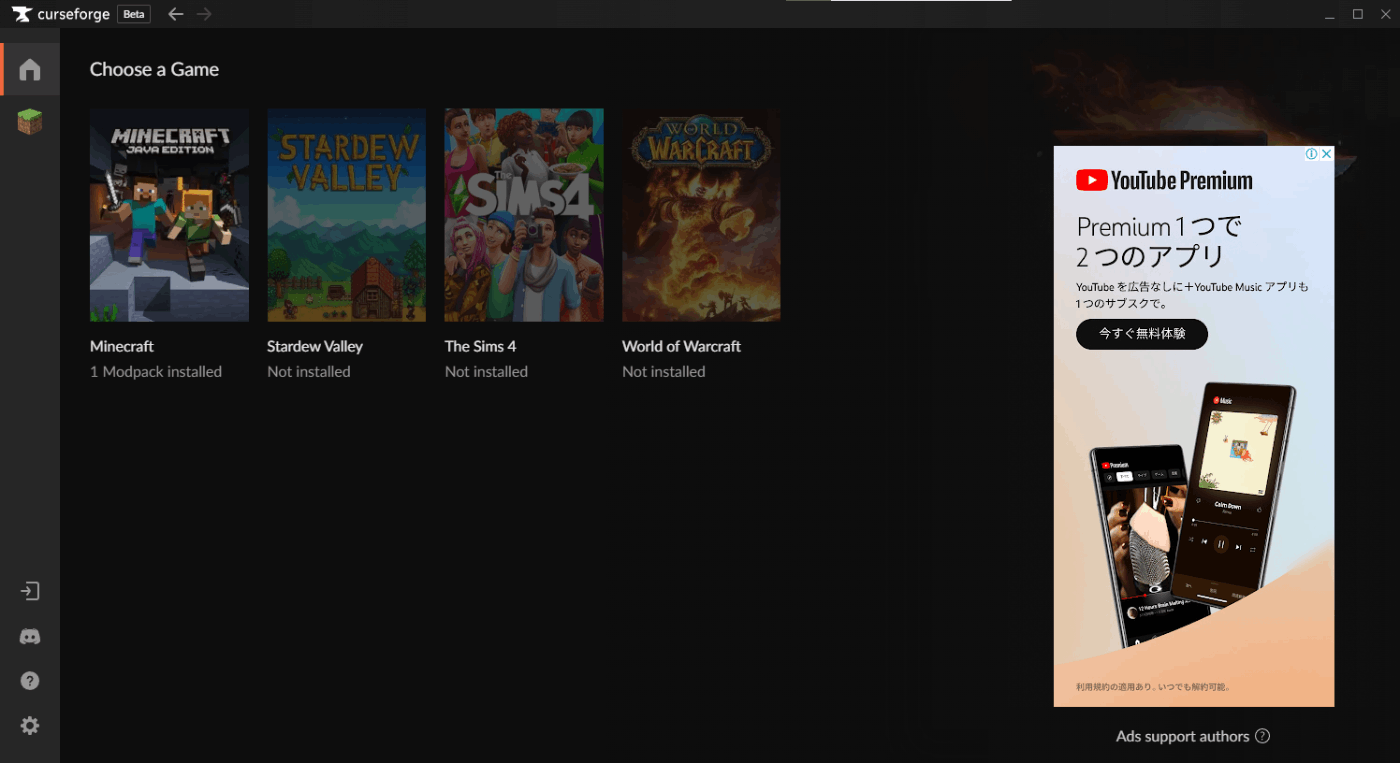Click the CurseForge logo in title bar
The width and height of the screenshot is (1400, 763).
pyautogui.click(x=62, y=14)
